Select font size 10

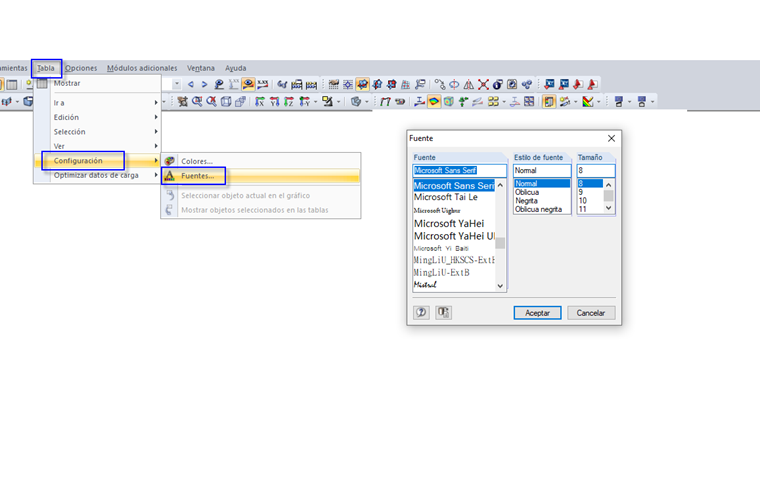pos(583,201)
